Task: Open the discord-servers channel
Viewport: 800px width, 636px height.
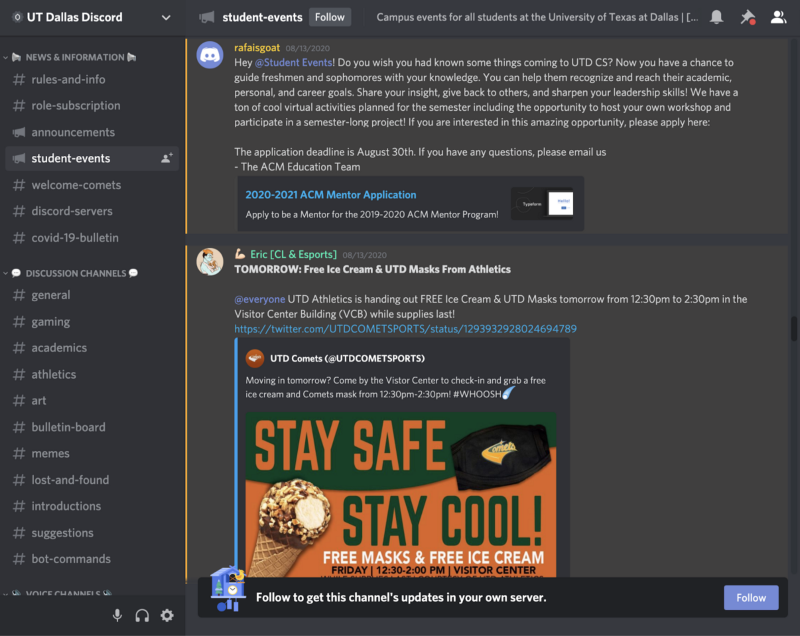Action: (92, 211)
